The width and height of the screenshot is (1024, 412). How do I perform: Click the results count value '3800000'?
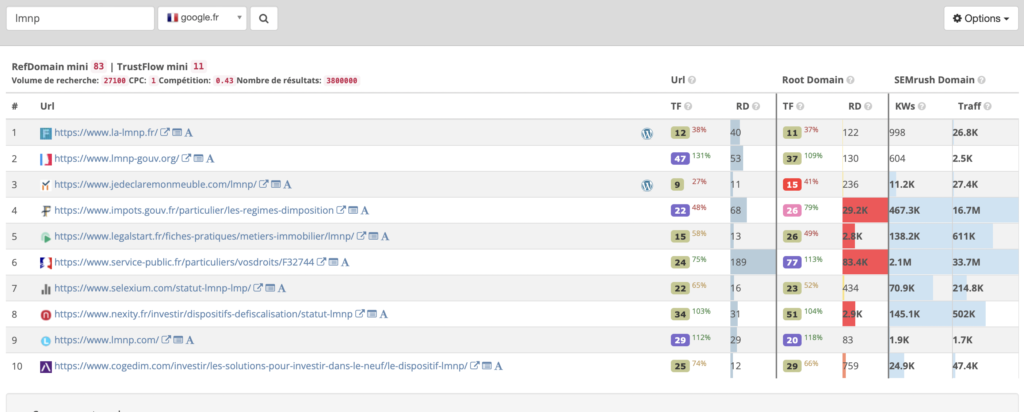(342, 81)
